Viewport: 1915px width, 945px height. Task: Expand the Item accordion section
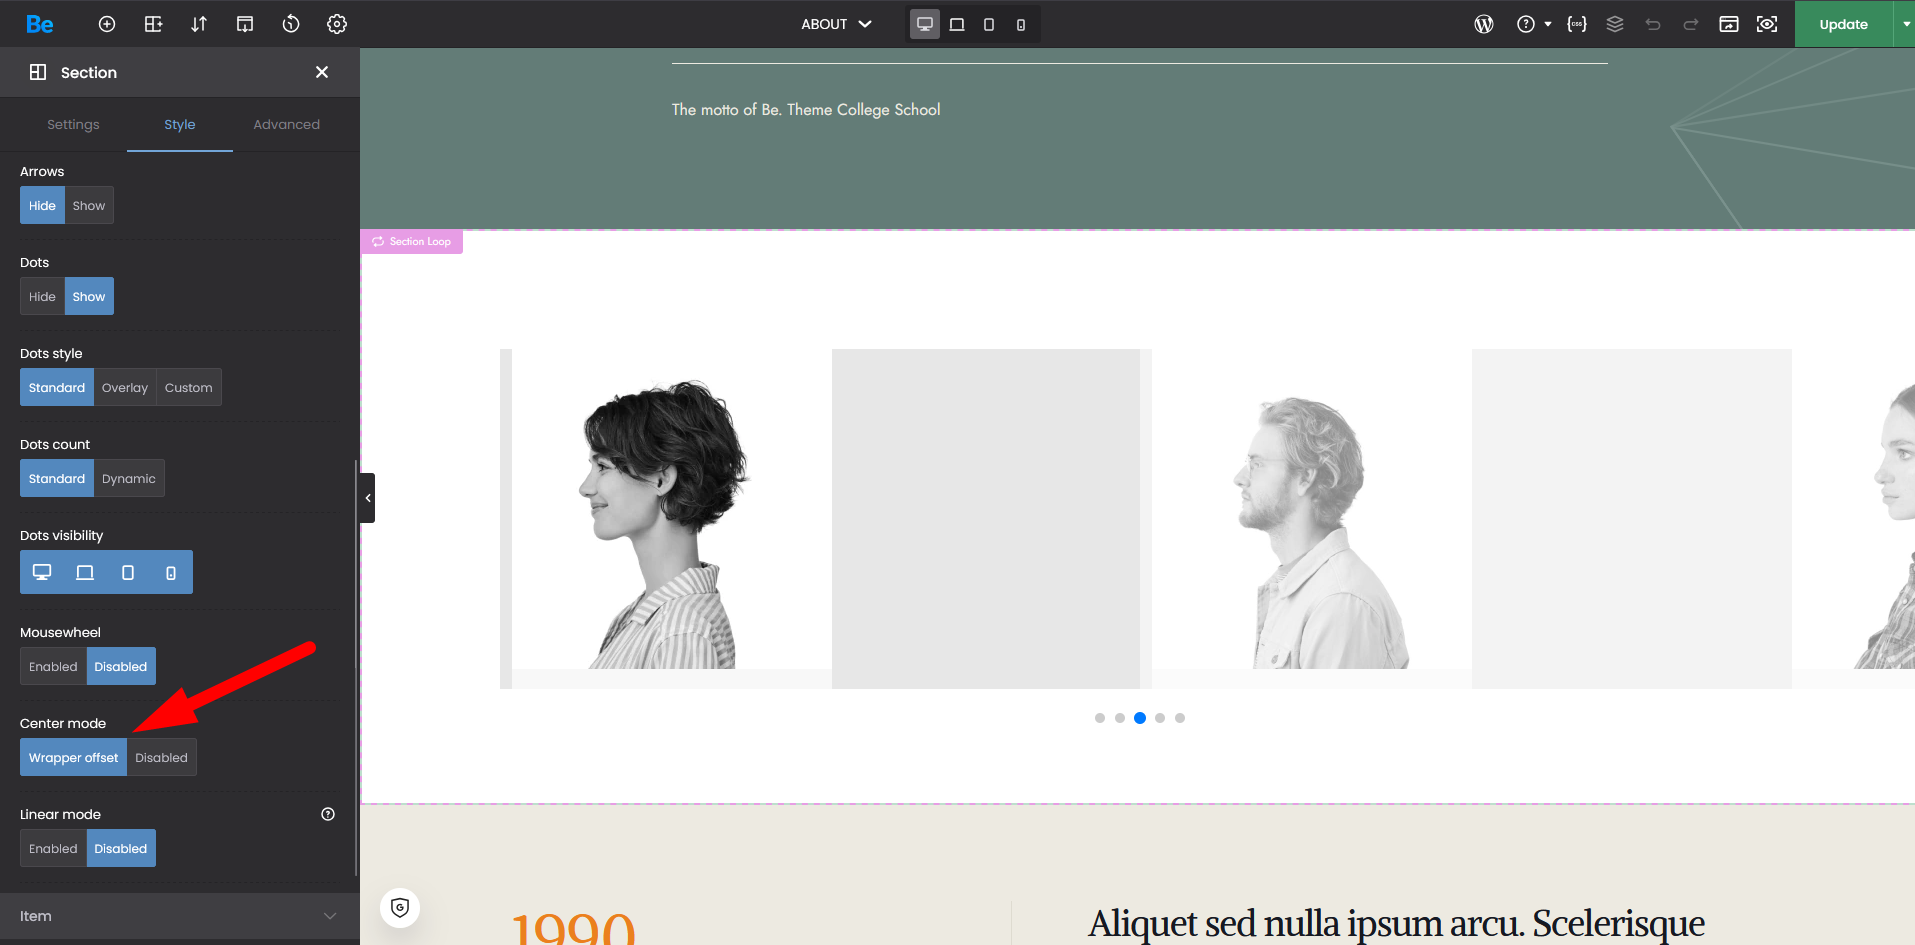pyautogui.click(x=180, y=916)
